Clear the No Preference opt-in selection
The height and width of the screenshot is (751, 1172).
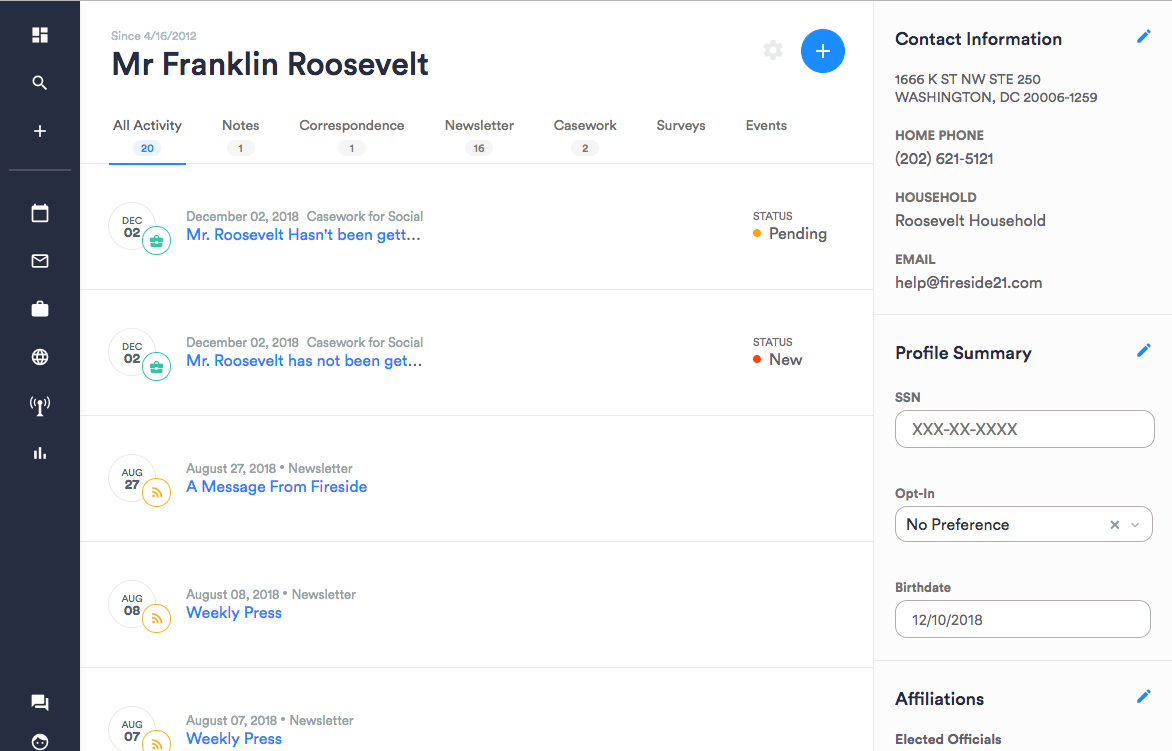(x=1114, y=525)
